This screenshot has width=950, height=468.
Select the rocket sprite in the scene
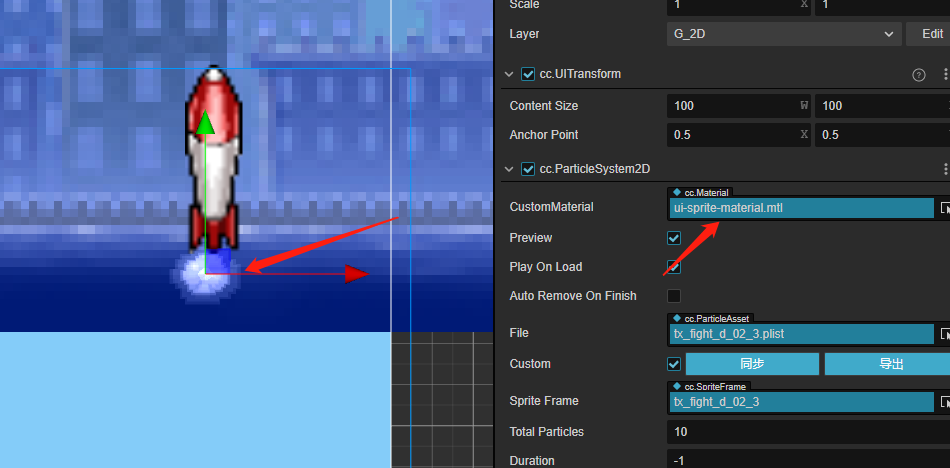tap(213, 158)
